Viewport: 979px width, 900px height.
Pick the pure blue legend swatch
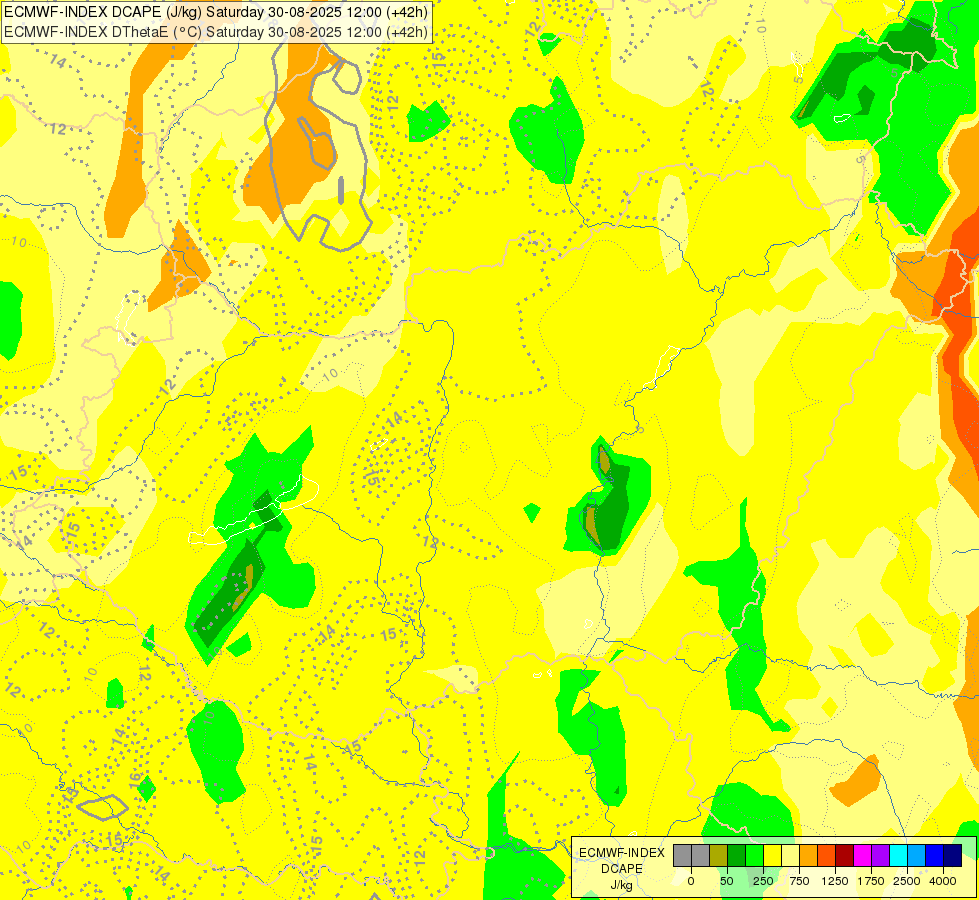935,856
